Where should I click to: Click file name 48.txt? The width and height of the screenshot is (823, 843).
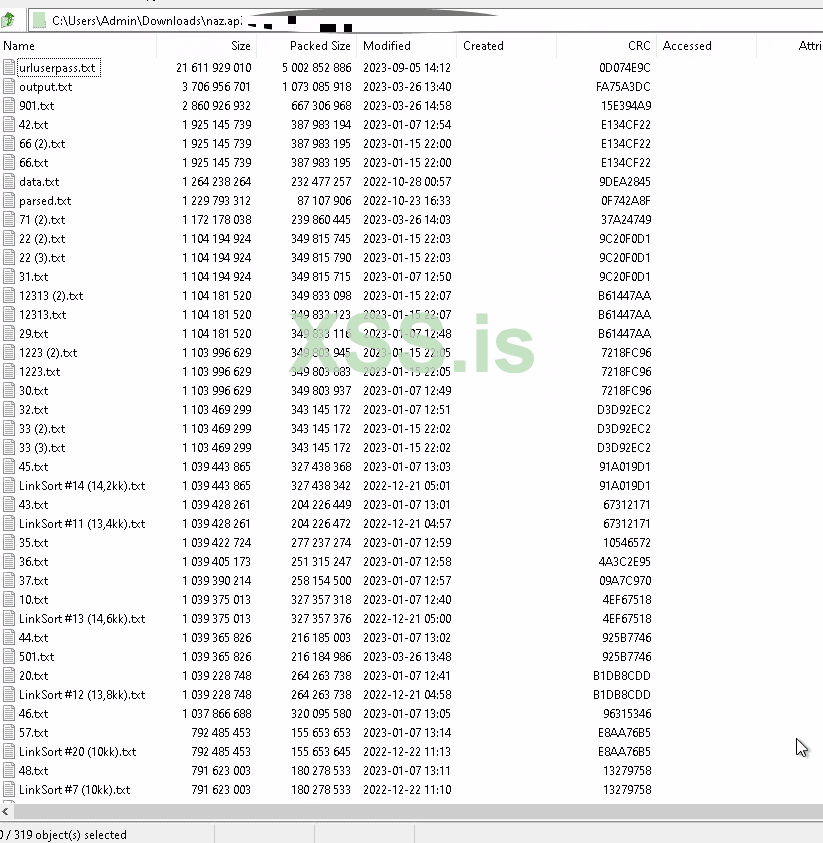click(33, 770)
